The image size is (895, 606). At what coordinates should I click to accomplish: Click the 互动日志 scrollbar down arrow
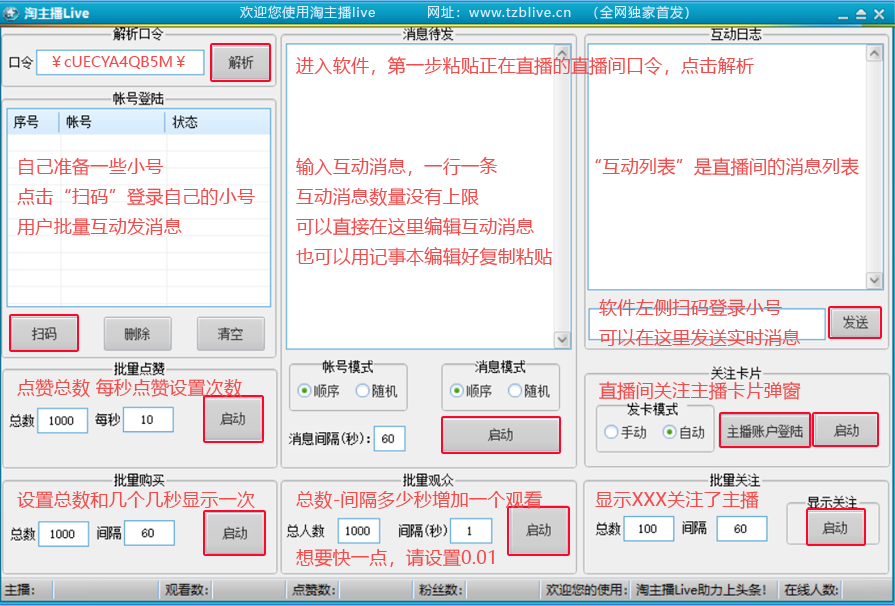(874, 280)
